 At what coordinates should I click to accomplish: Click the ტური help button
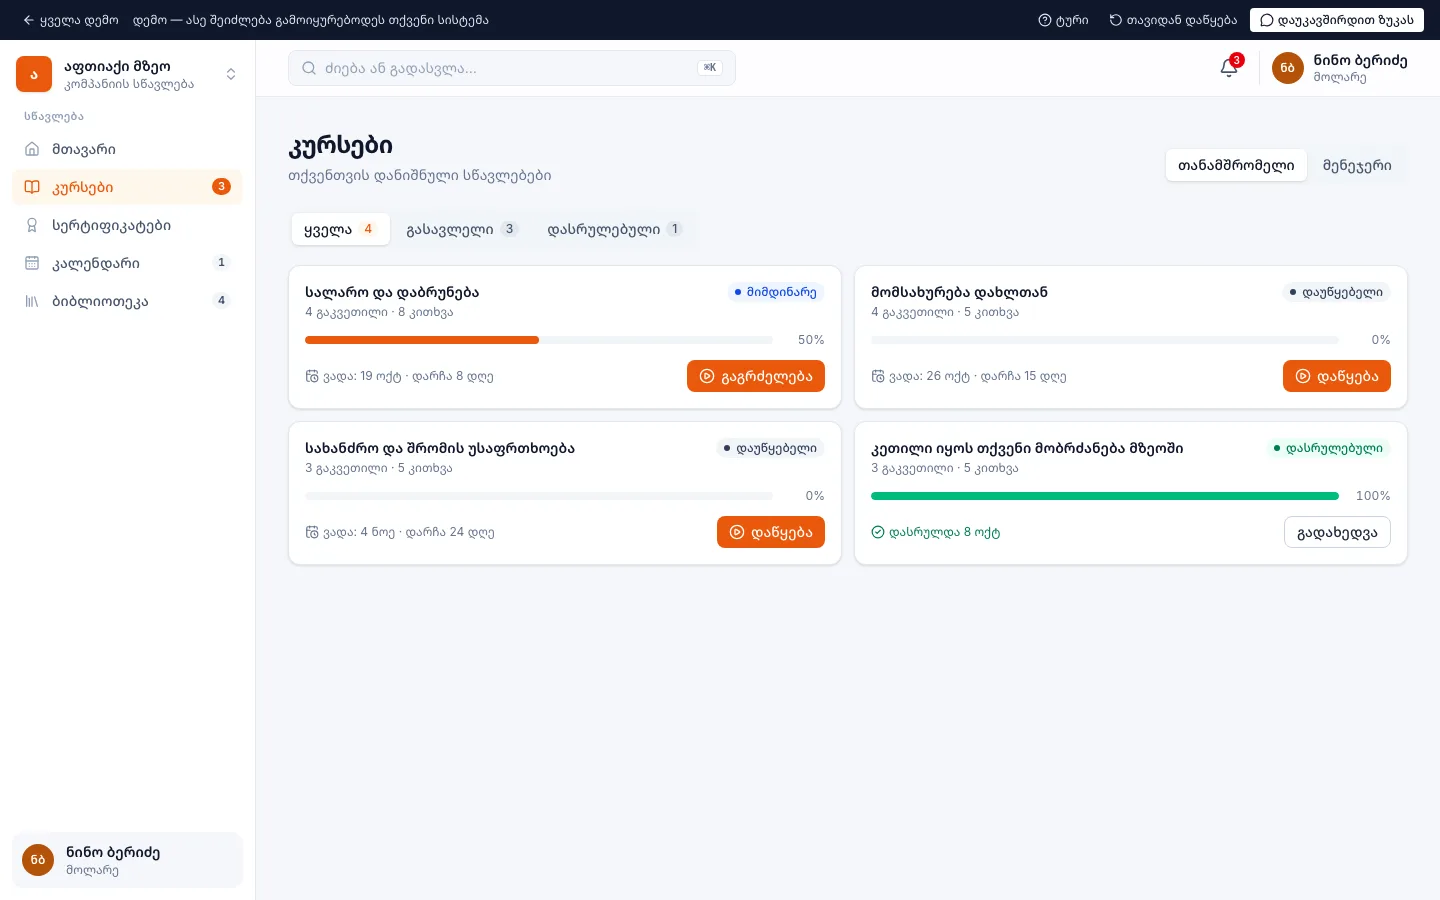1063,20
